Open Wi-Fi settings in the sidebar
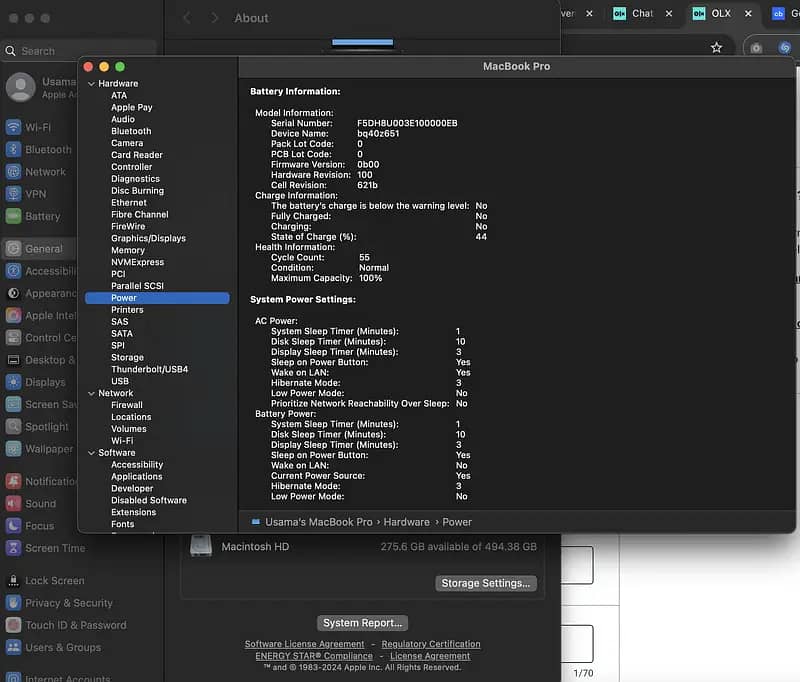 point(37,127)
